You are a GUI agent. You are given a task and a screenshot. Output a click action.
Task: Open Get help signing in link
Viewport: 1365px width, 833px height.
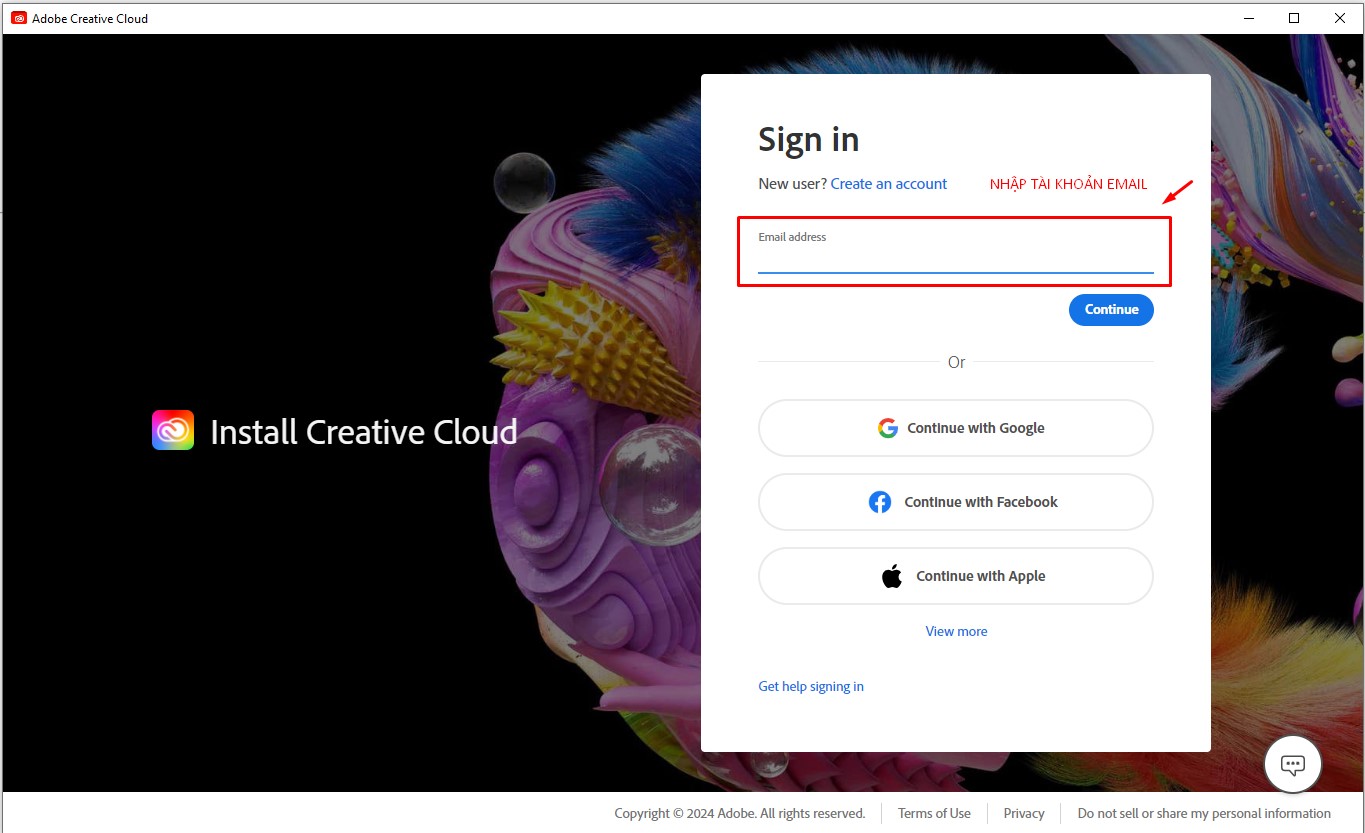(x=811, y=686)
